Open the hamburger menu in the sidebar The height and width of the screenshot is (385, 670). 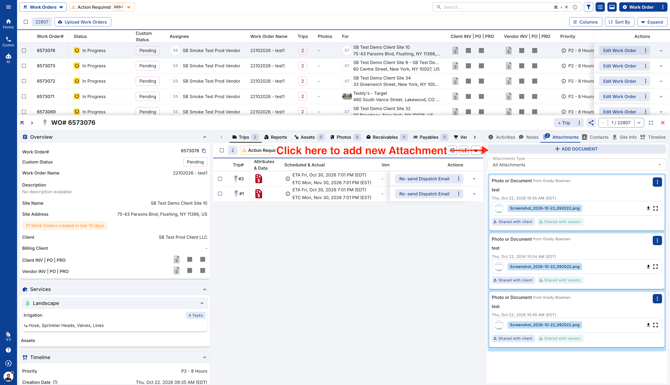coord(8,7)
